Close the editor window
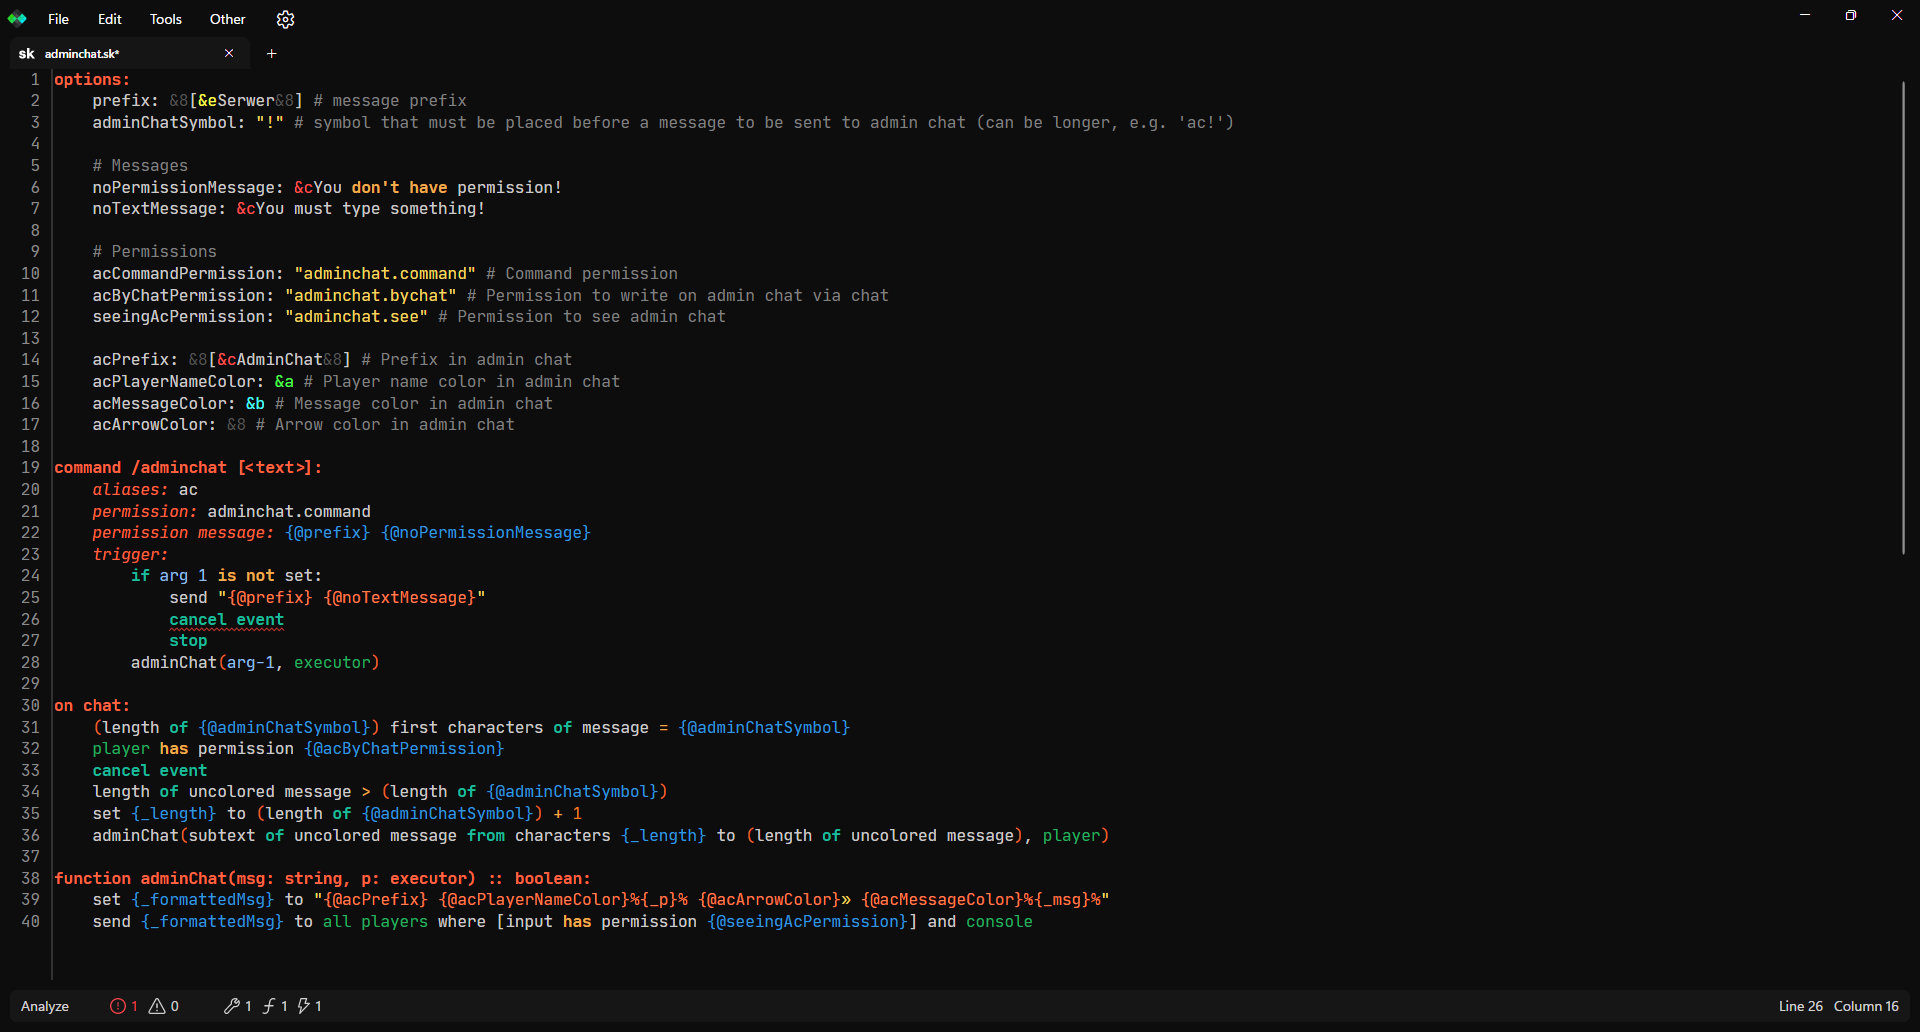 click(1897, 15)
